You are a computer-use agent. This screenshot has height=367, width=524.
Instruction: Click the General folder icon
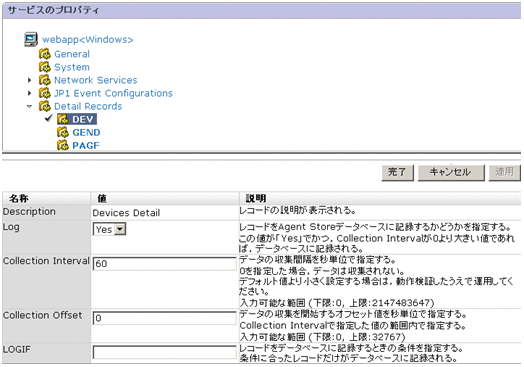45,53
